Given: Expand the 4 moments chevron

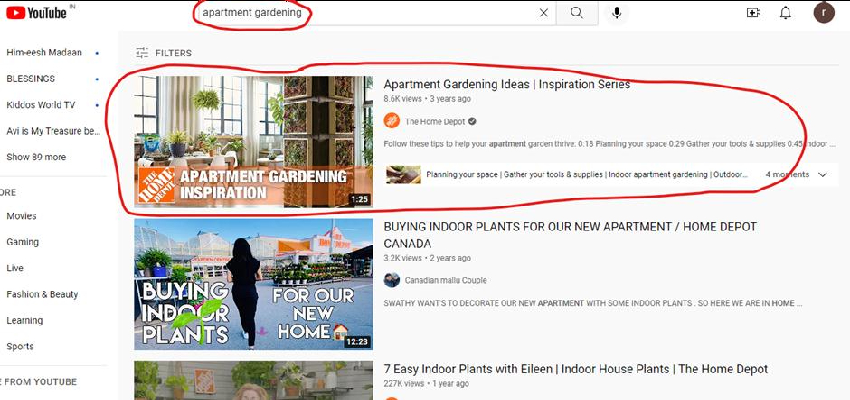Looking at the screenshot, I should pos(822,175).
